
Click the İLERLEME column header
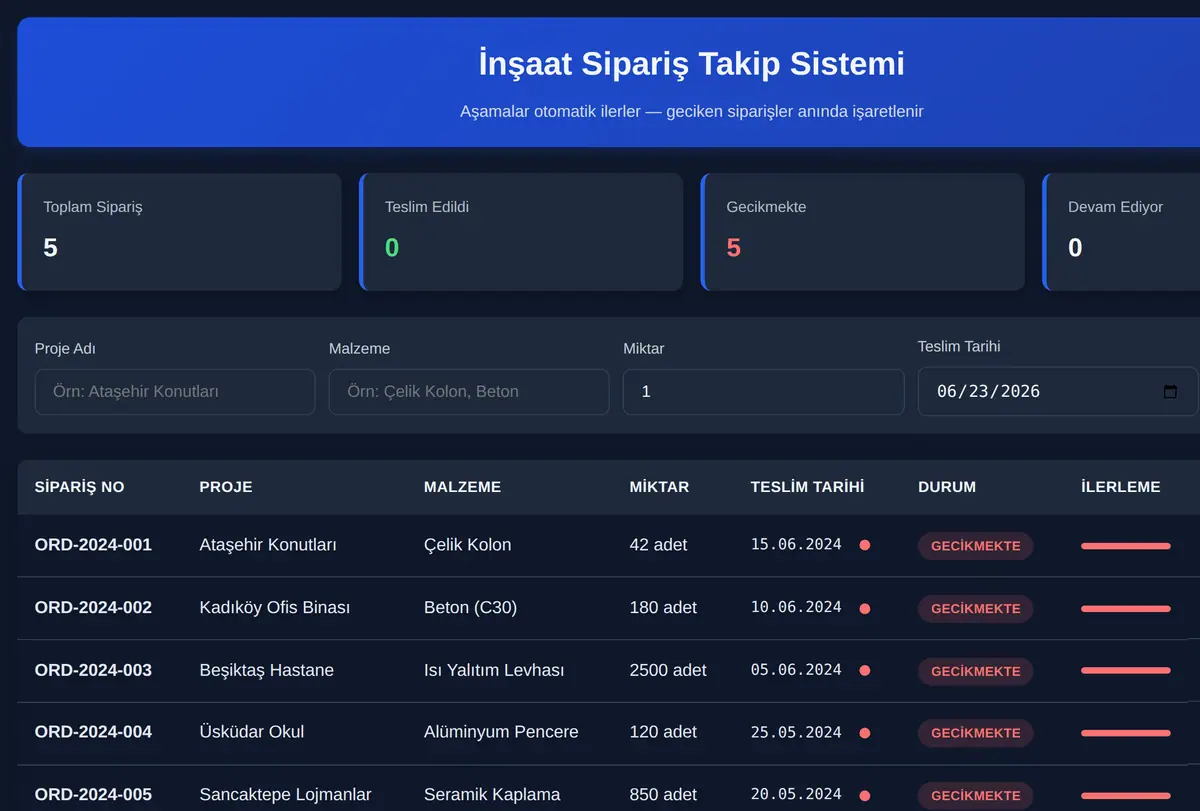[x=1121, y=487]
